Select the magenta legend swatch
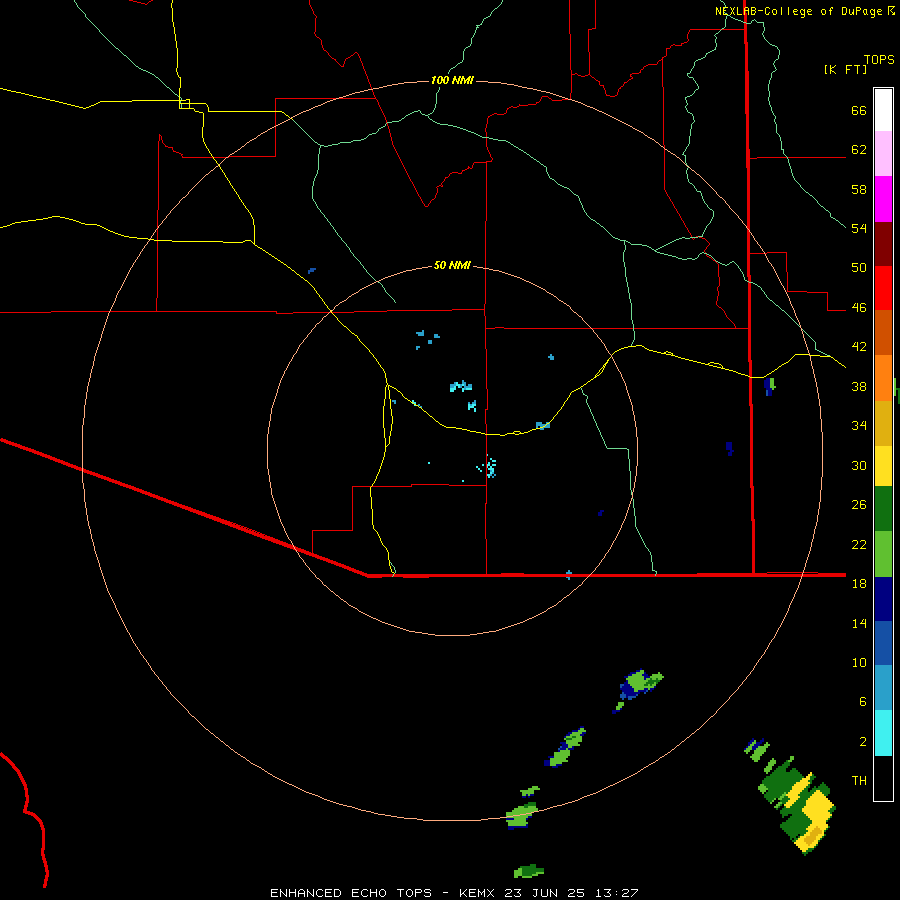 click(x=883, y=199)
